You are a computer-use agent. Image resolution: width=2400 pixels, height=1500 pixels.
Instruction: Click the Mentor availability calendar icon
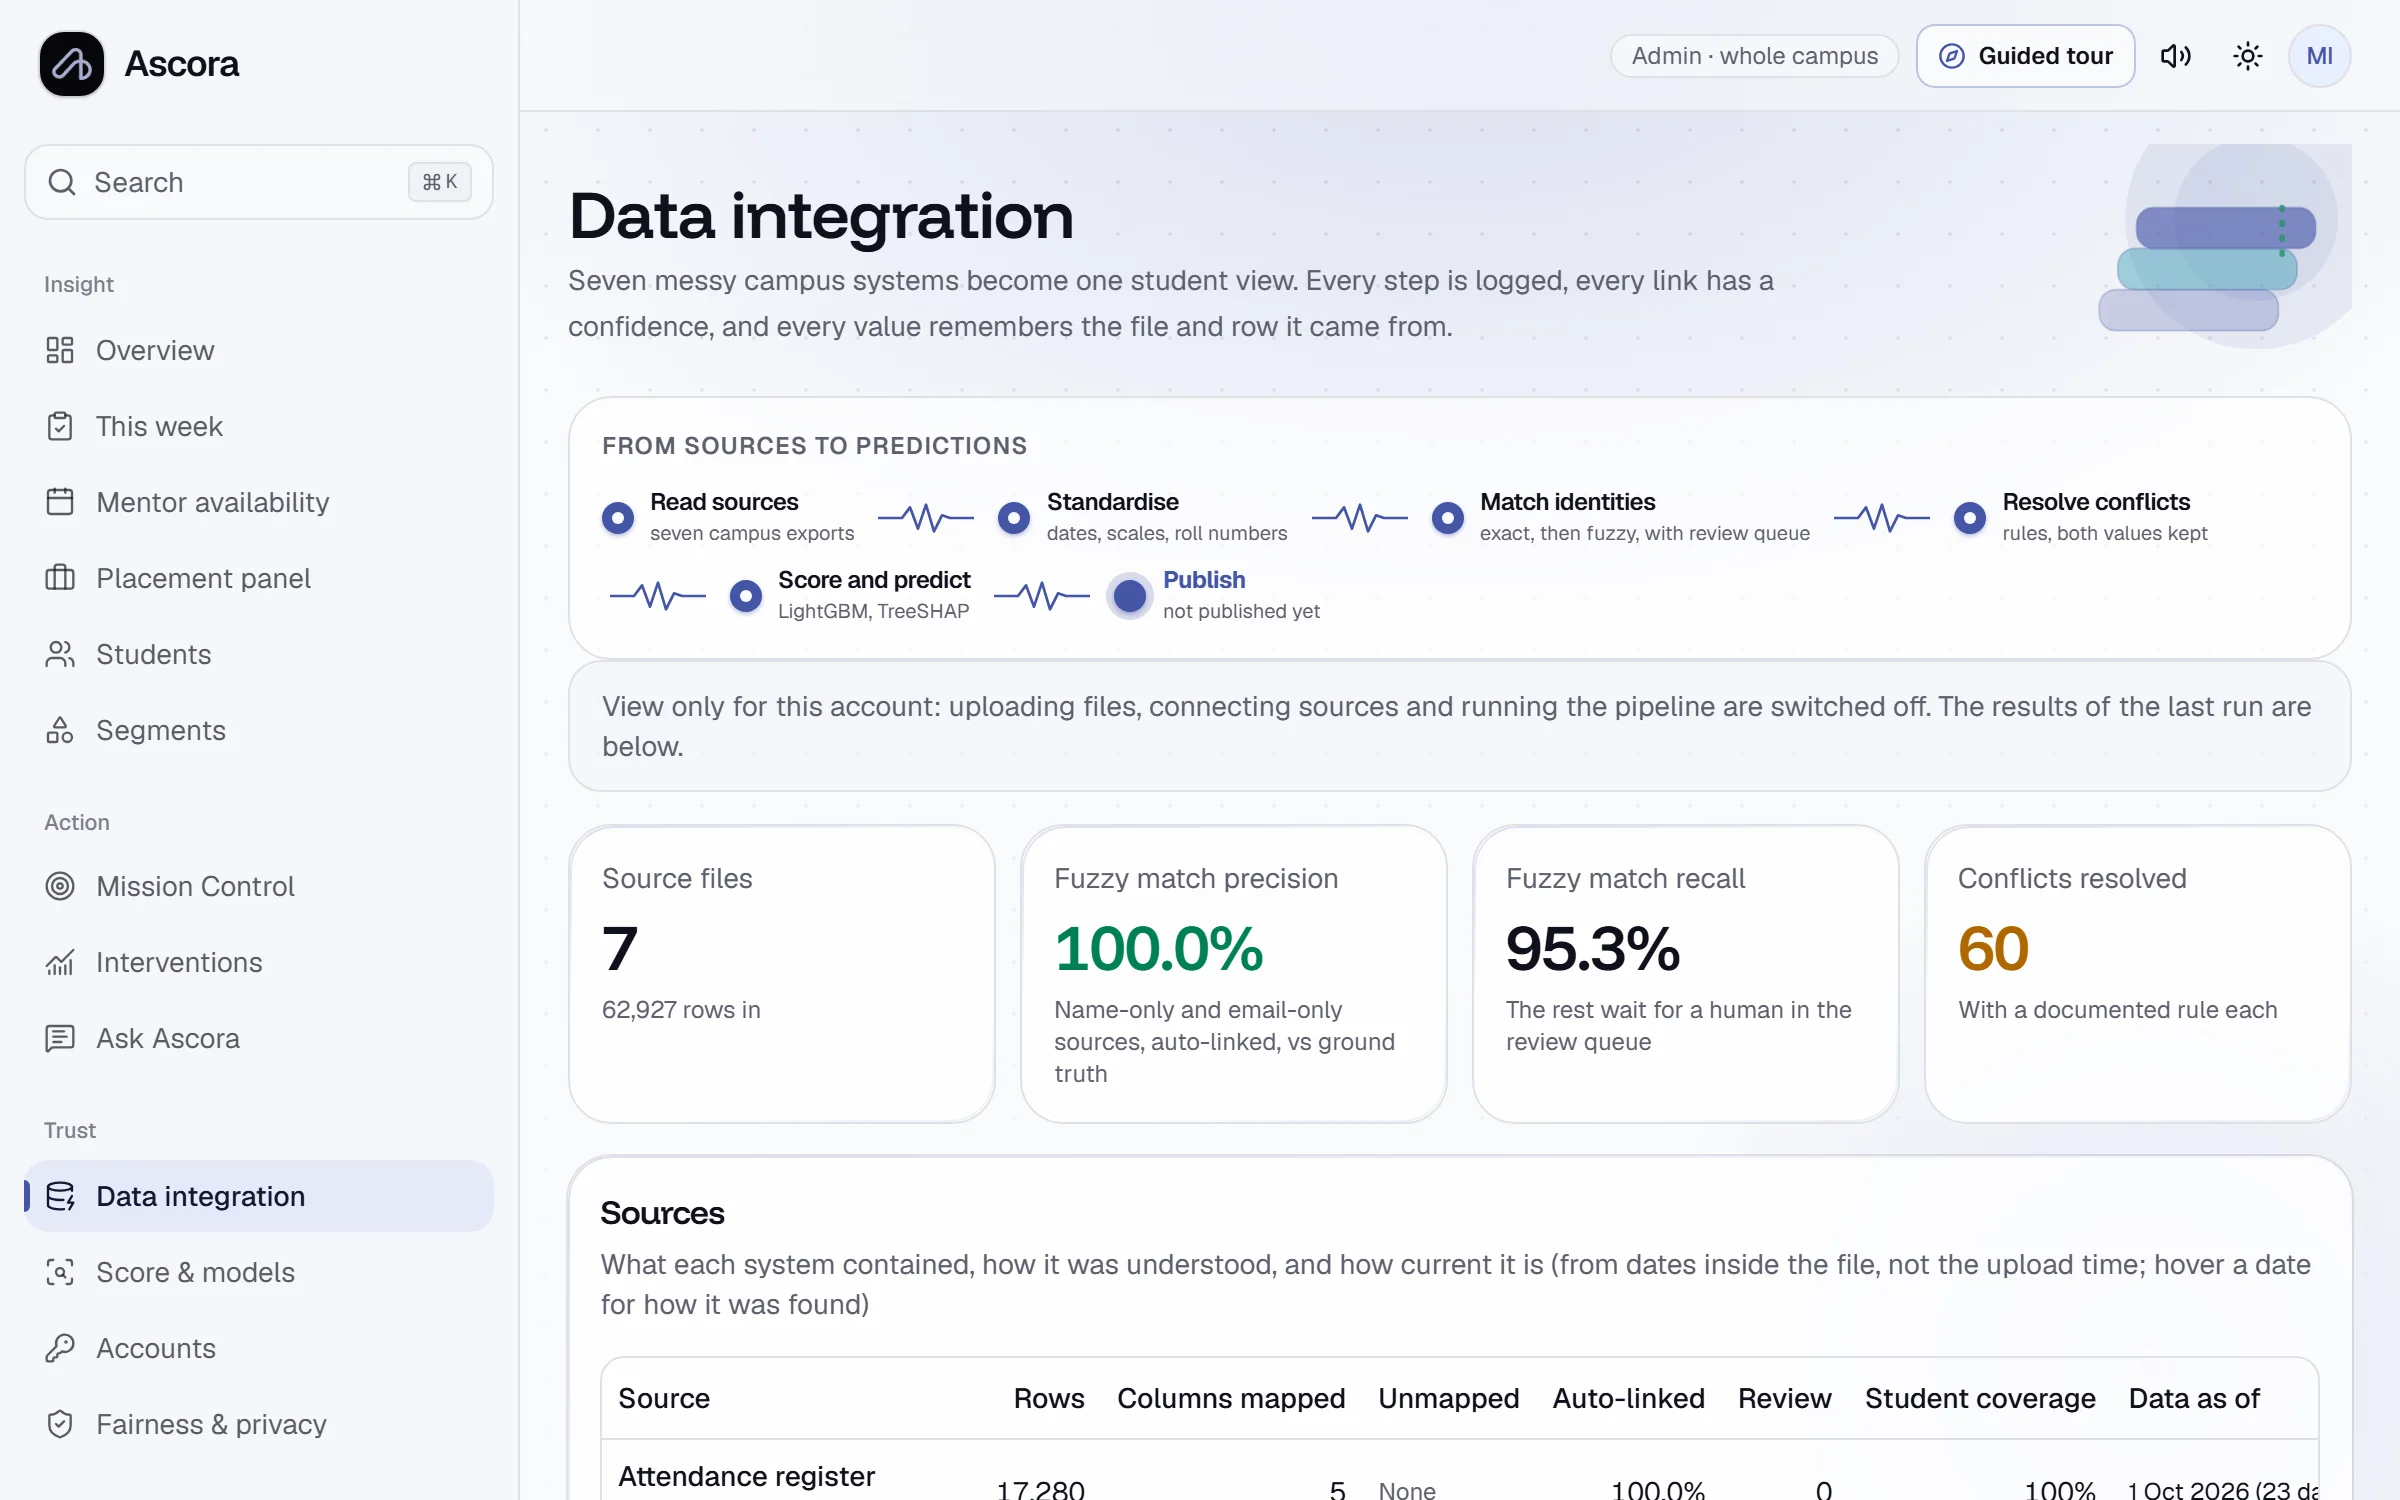(60, 502)
